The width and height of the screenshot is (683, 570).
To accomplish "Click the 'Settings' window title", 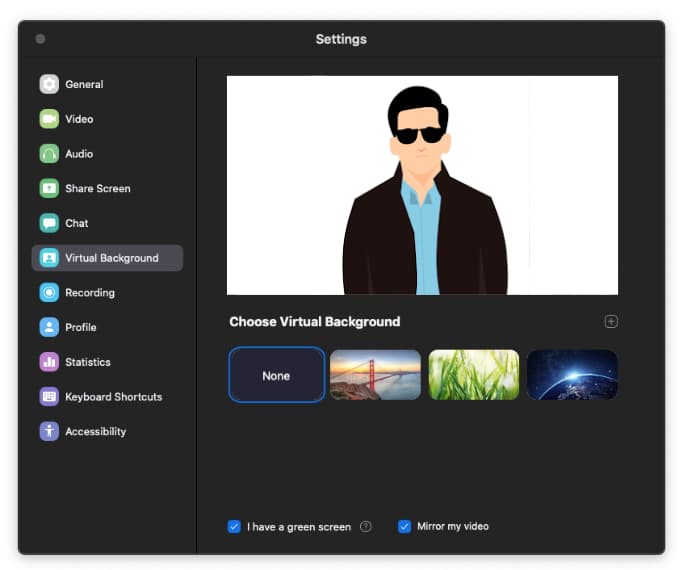I will coord(341,39).
